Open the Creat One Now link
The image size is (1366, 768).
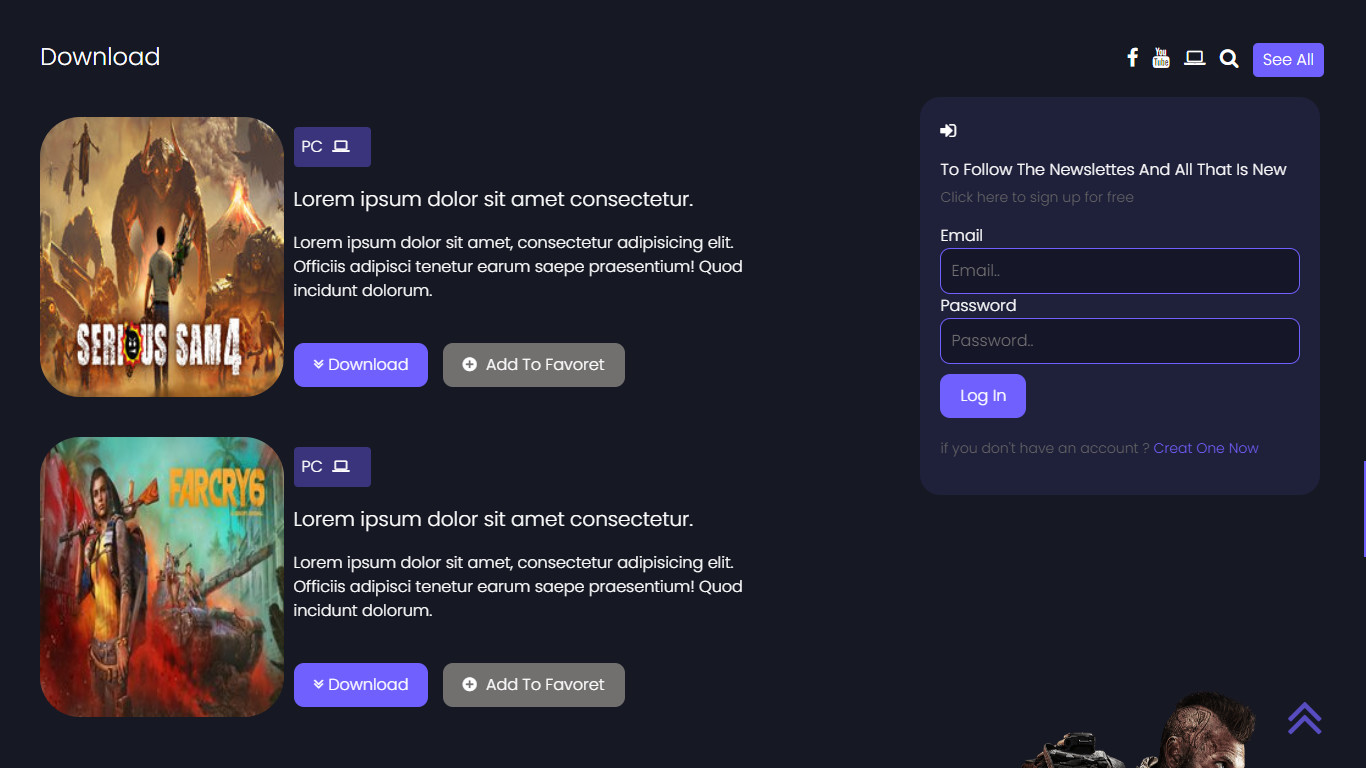click(x=1206, y=448)
